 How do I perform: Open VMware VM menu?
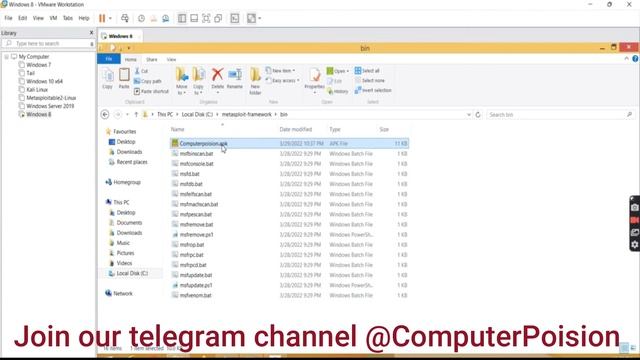click(x=53, y=18)
